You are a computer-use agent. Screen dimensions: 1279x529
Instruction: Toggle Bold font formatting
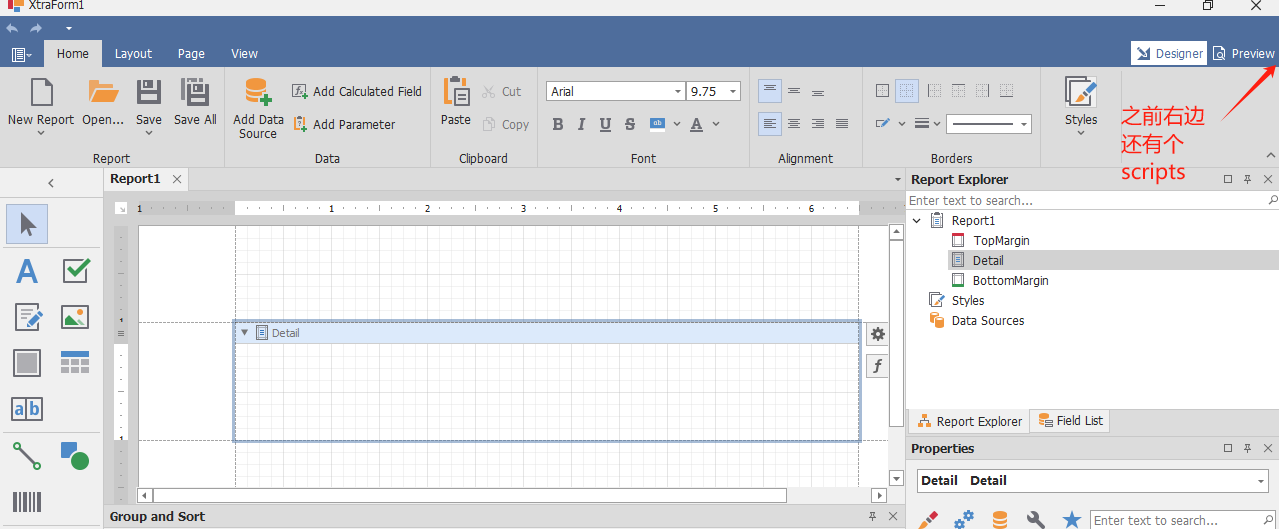pyautogui.click(x=557, y=124)
